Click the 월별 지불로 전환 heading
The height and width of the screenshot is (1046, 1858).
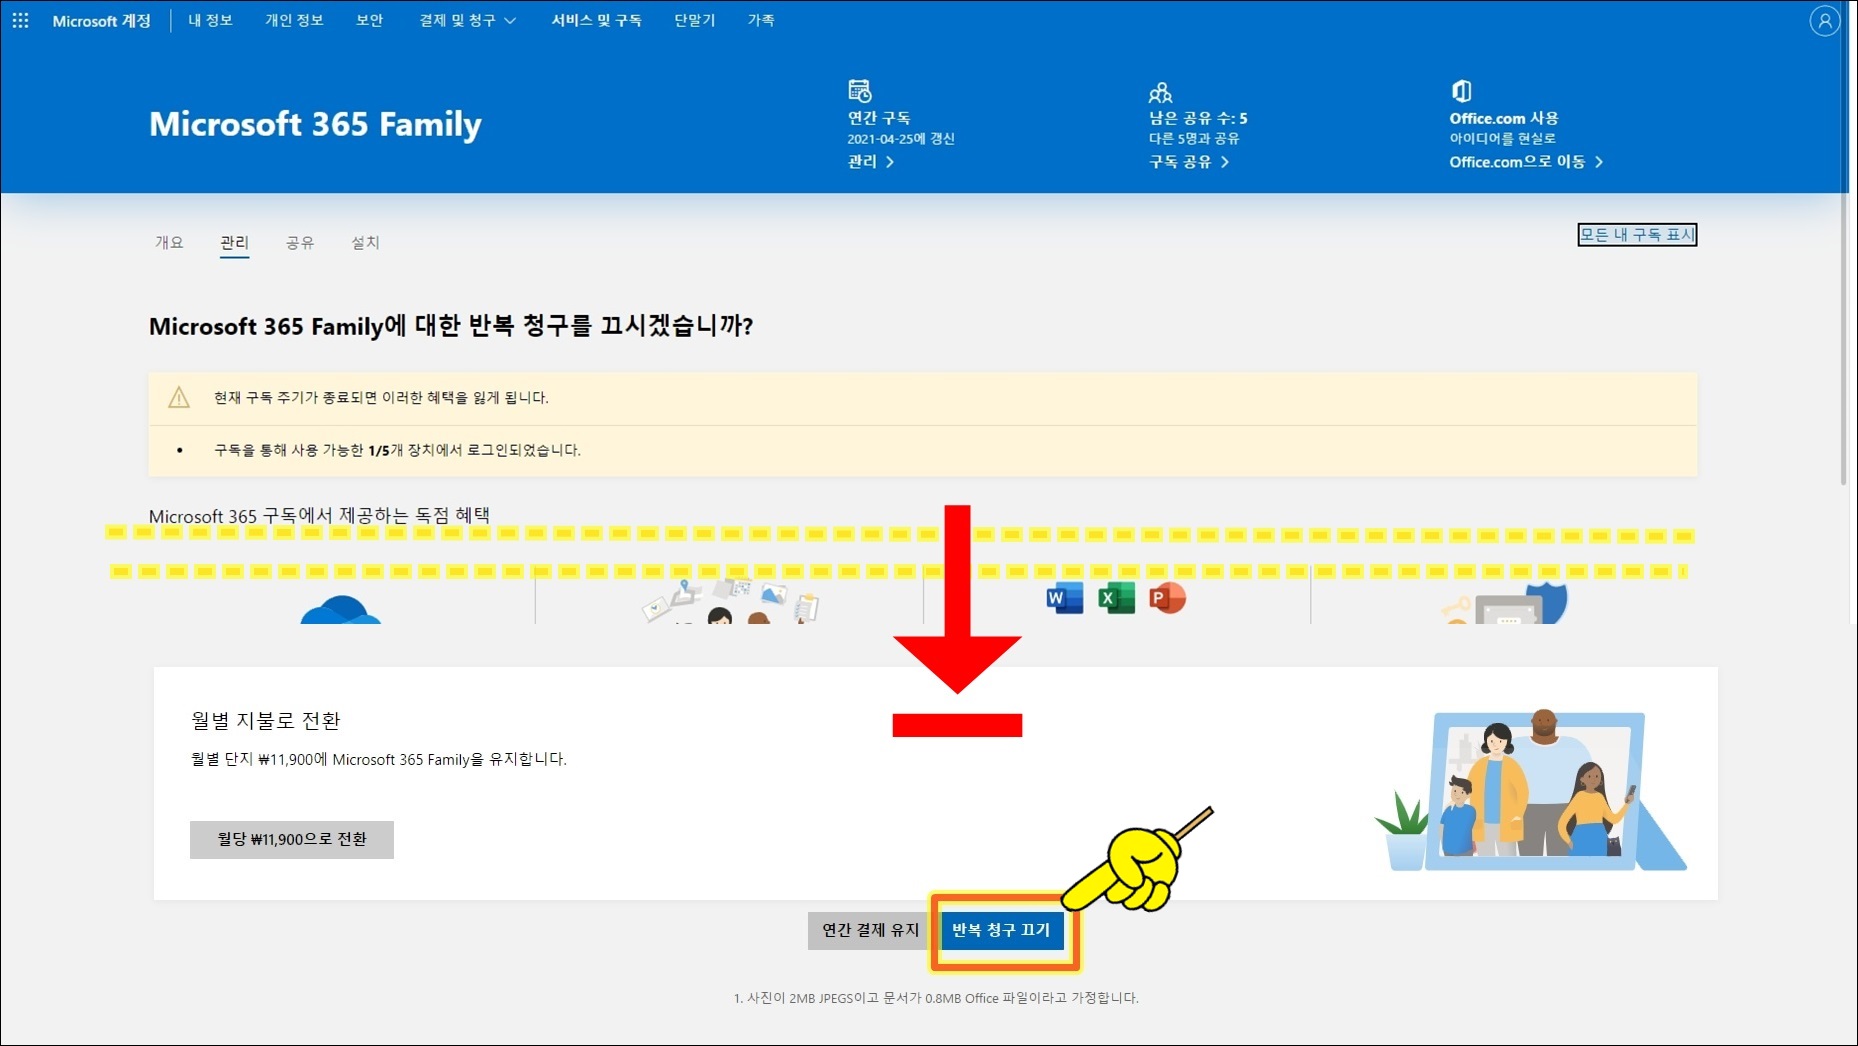coord(266,720)
